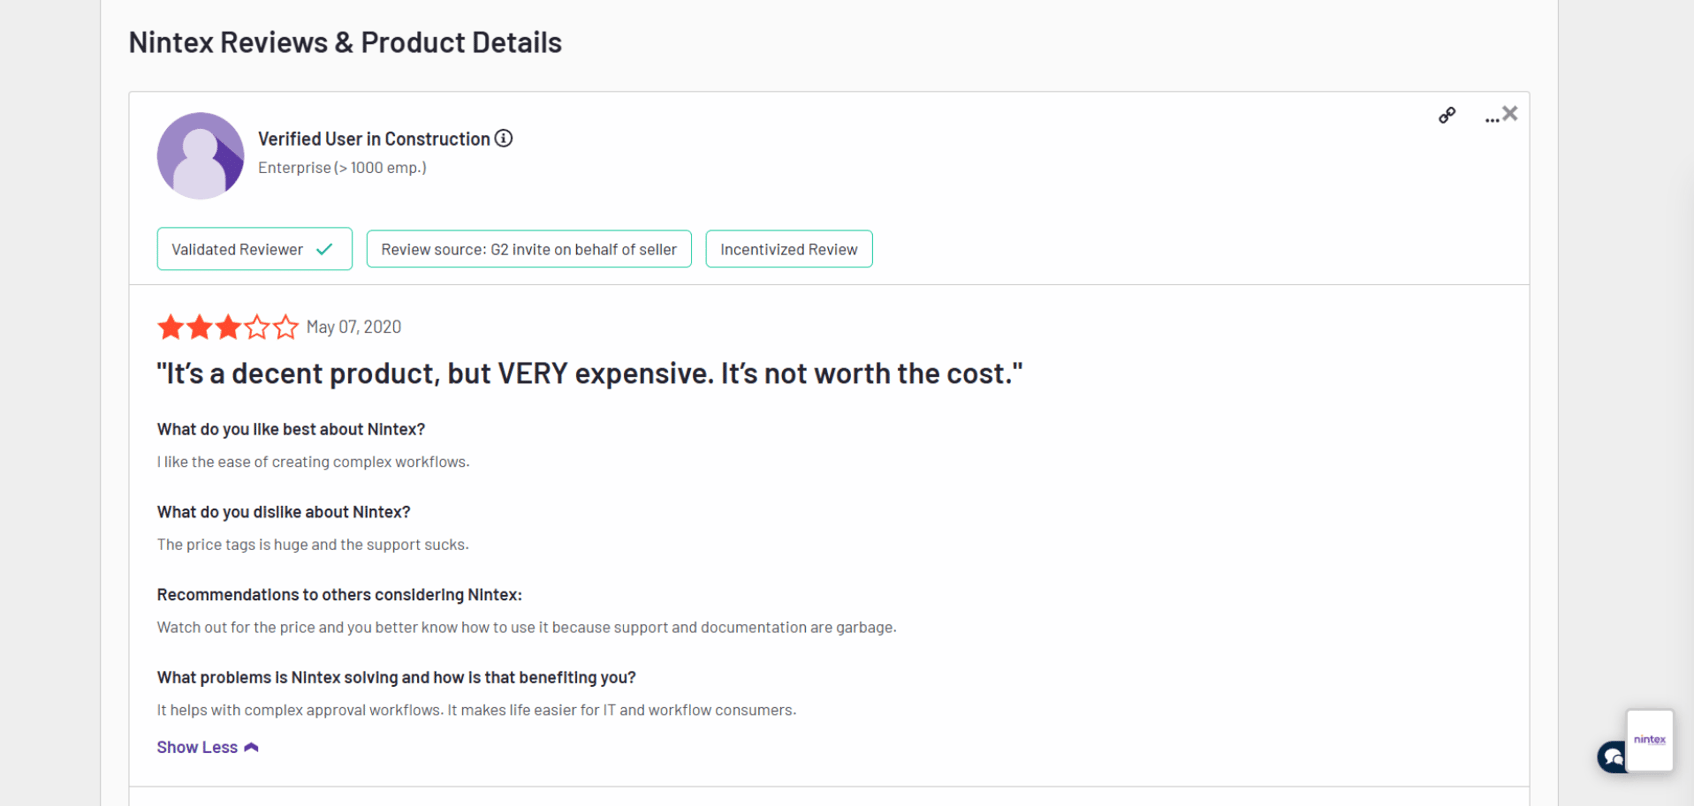Copy the review share link icon
1694x806 pixels.
(1447, 115)
